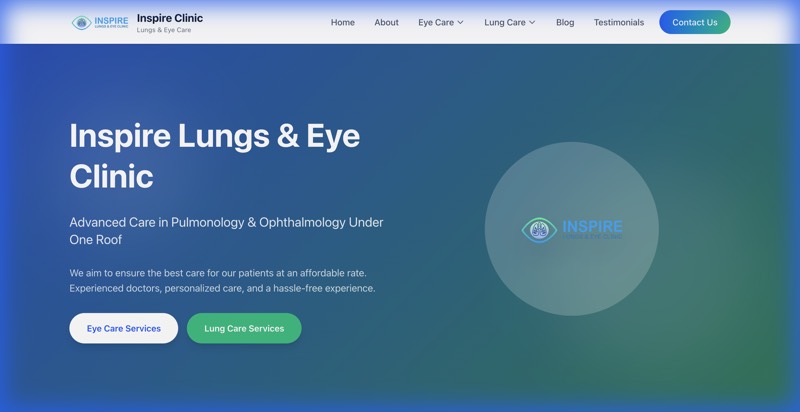Open Lung Care Services button
This screenshot has height=412, width=800.
[244, 328]
